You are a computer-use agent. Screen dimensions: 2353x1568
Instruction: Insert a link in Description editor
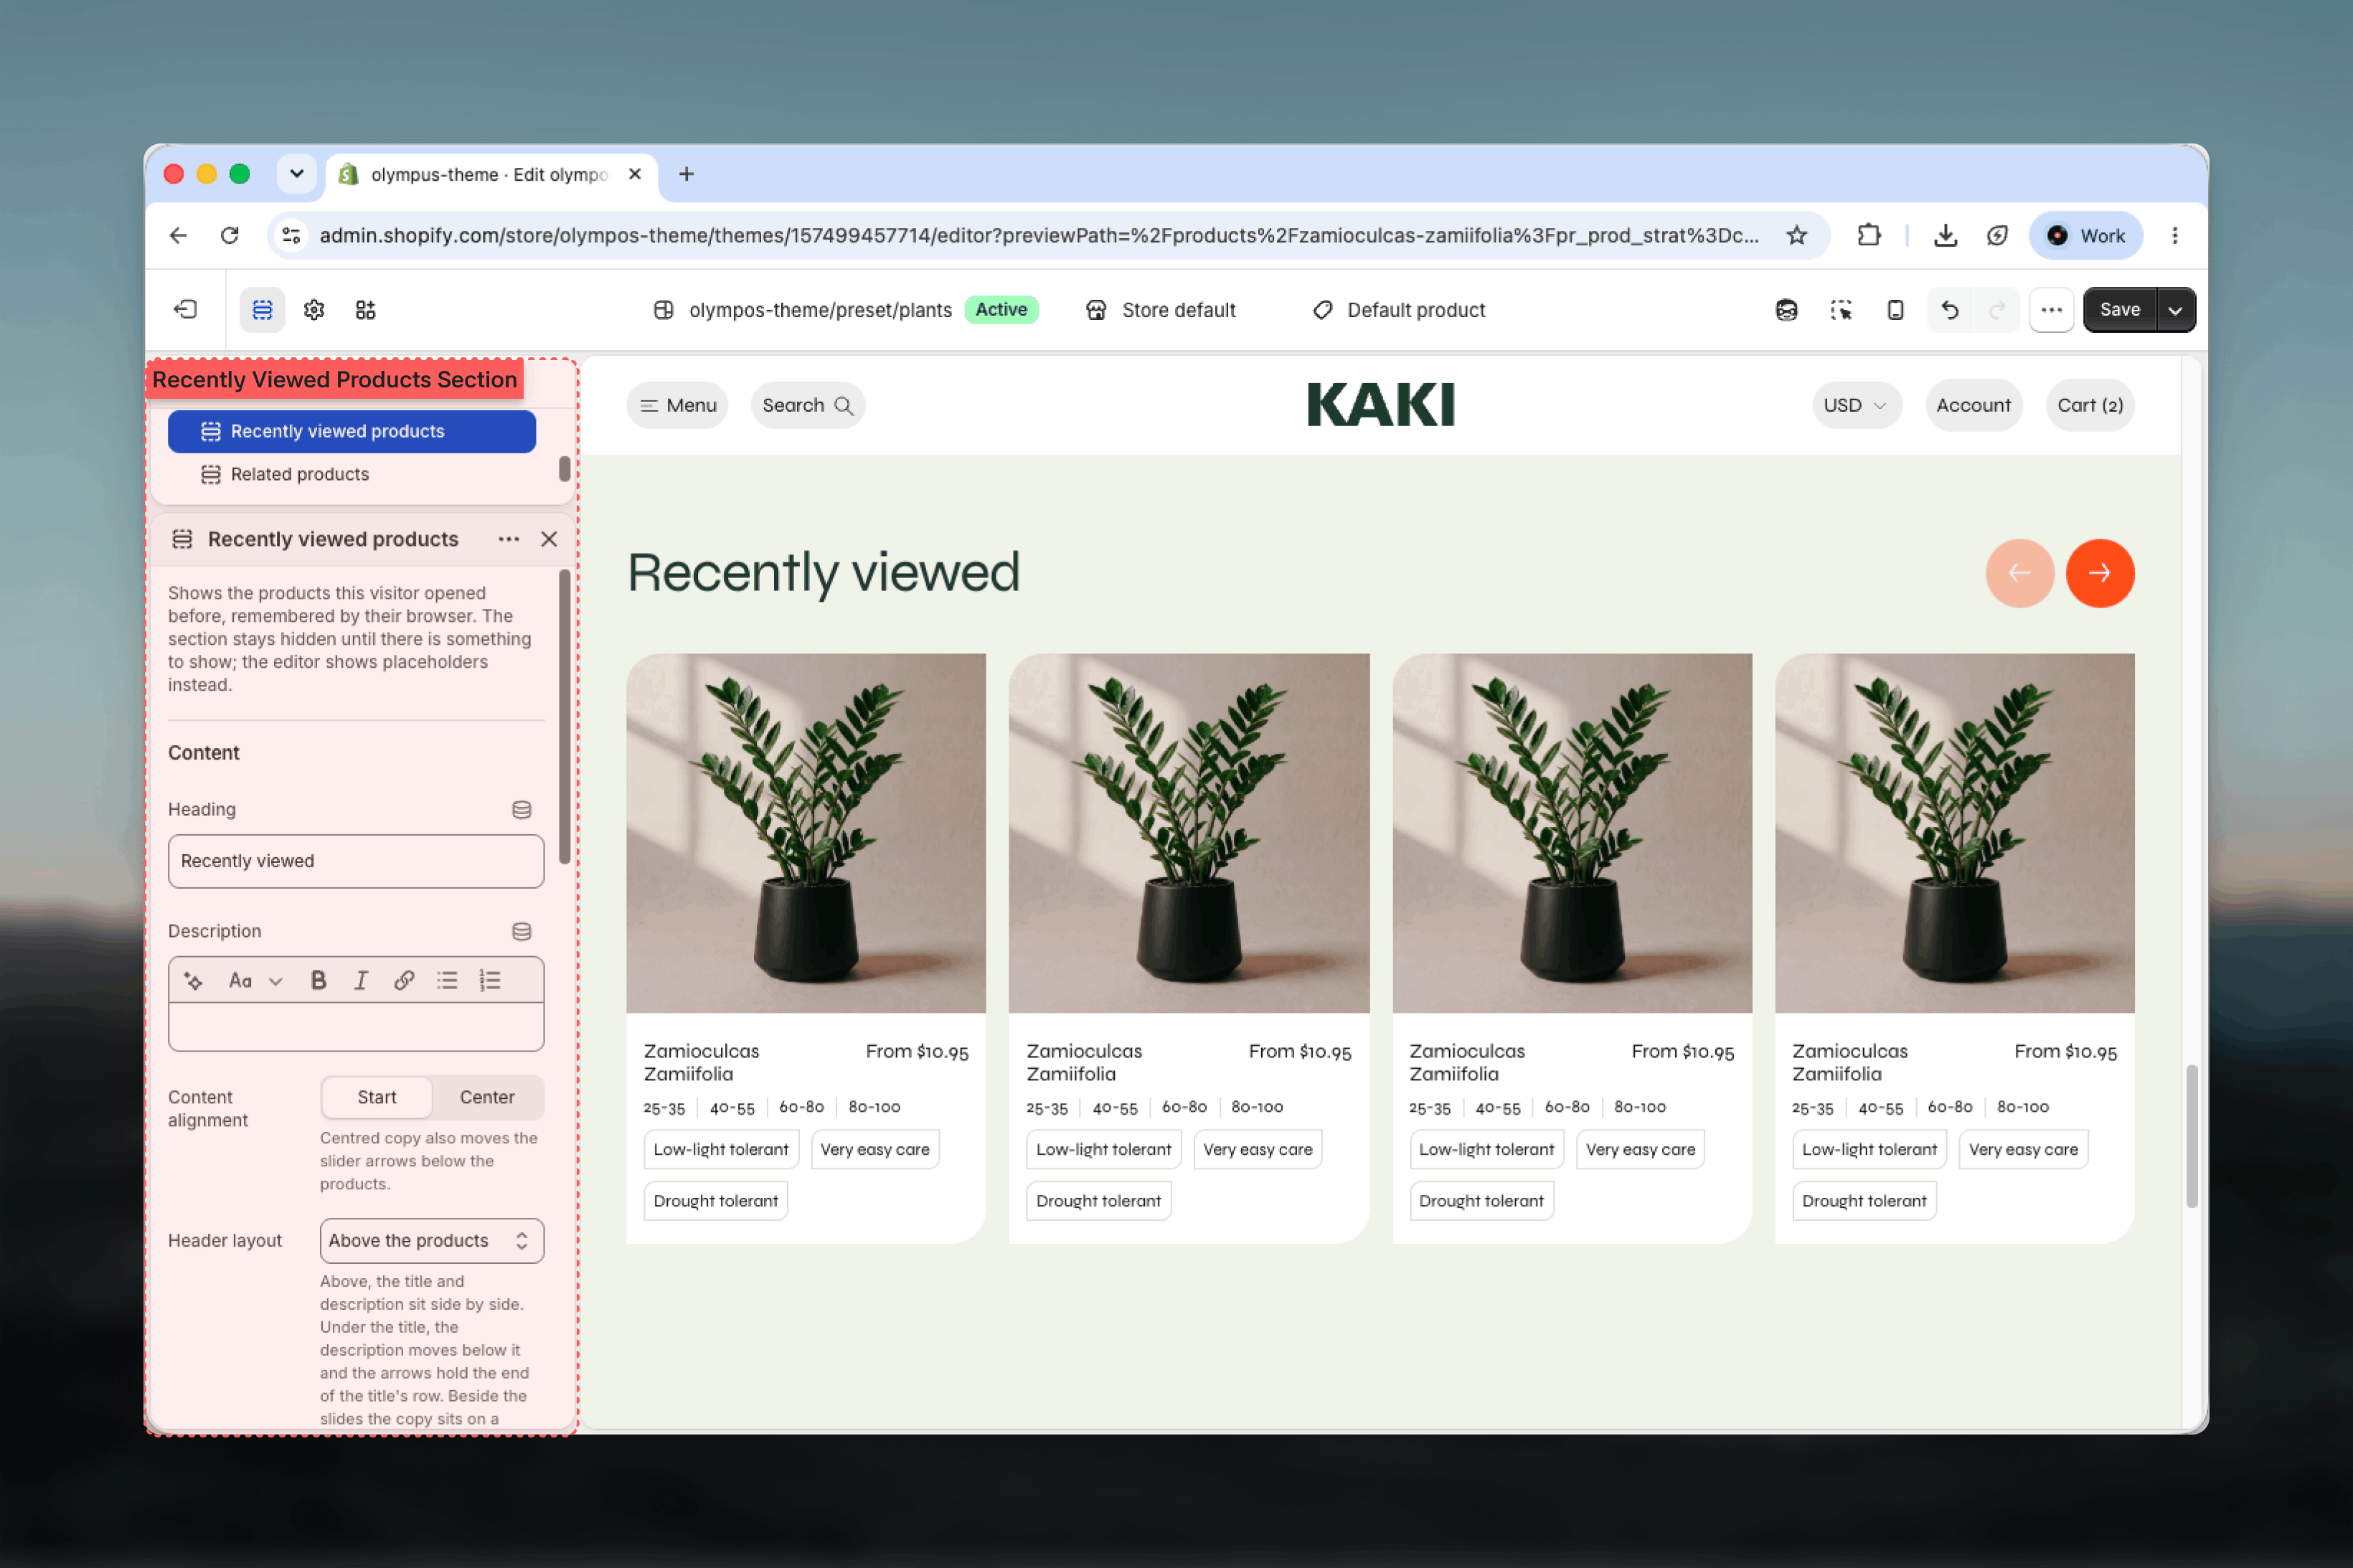(404, 981)
